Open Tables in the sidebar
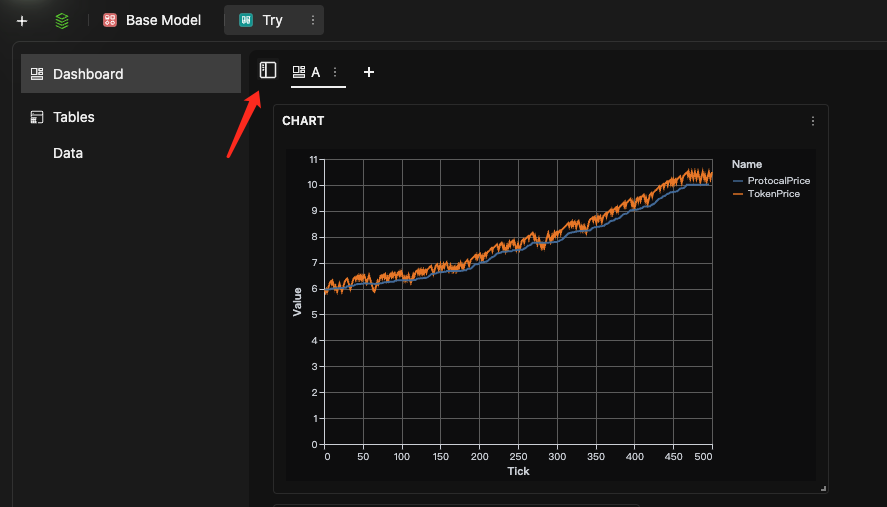 click(74, 117)
